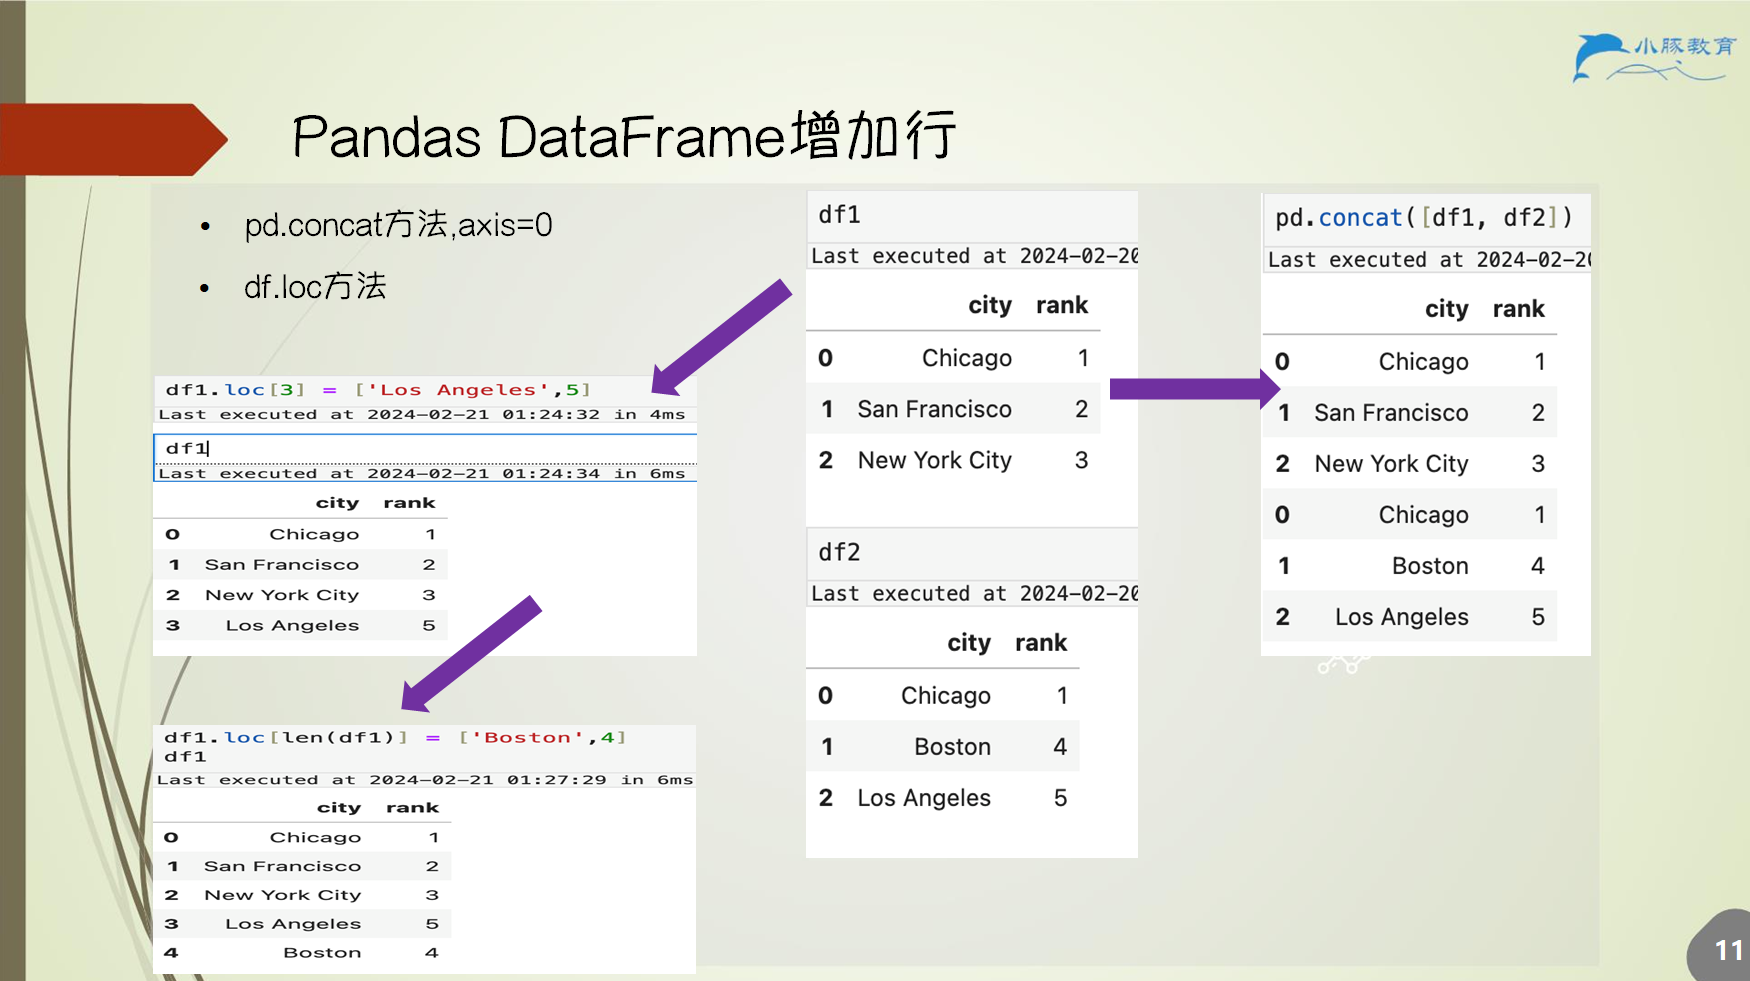Click the rank column header in df1 table
The image size is (1750, 981).
click(1062, 305)
